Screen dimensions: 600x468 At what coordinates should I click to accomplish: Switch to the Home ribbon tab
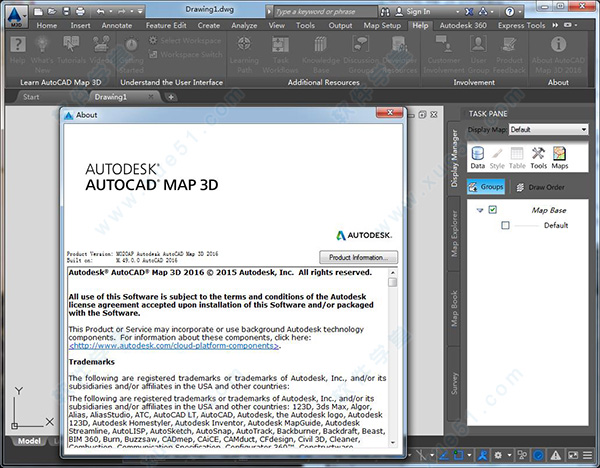pos(47,25)
